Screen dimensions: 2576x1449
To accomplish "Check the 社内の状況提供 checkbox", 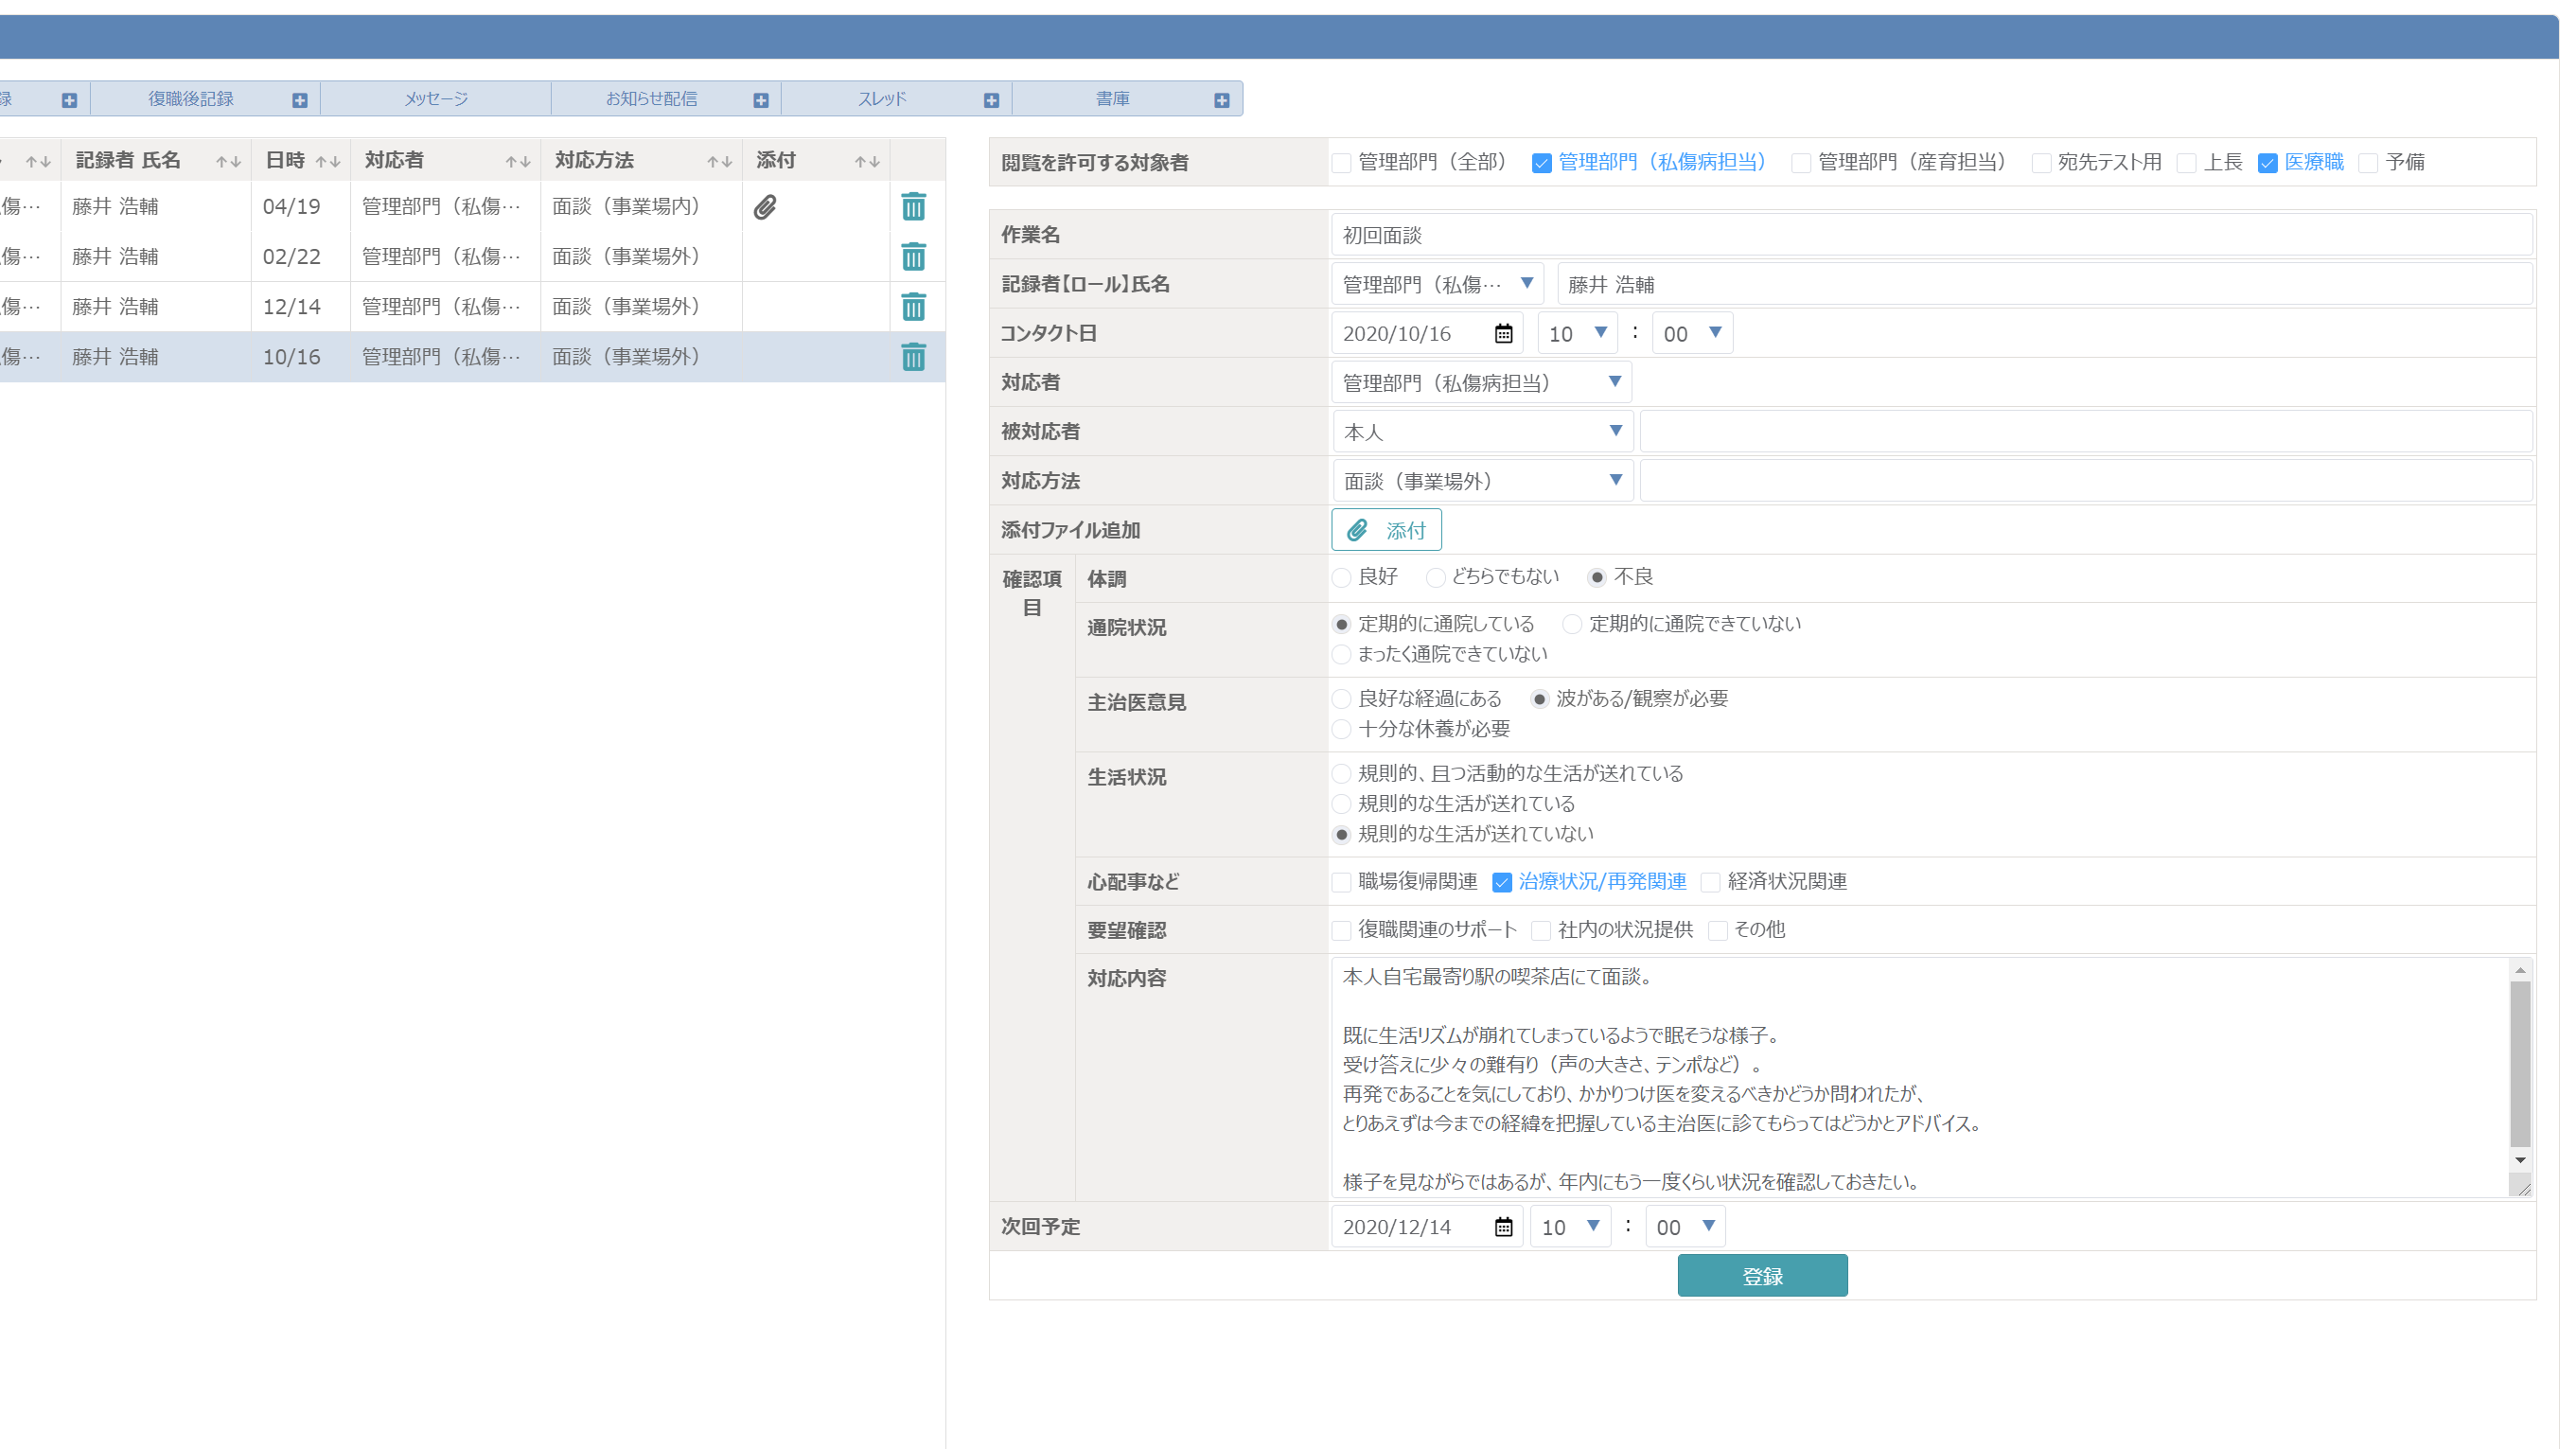I will coord(1541,931).
